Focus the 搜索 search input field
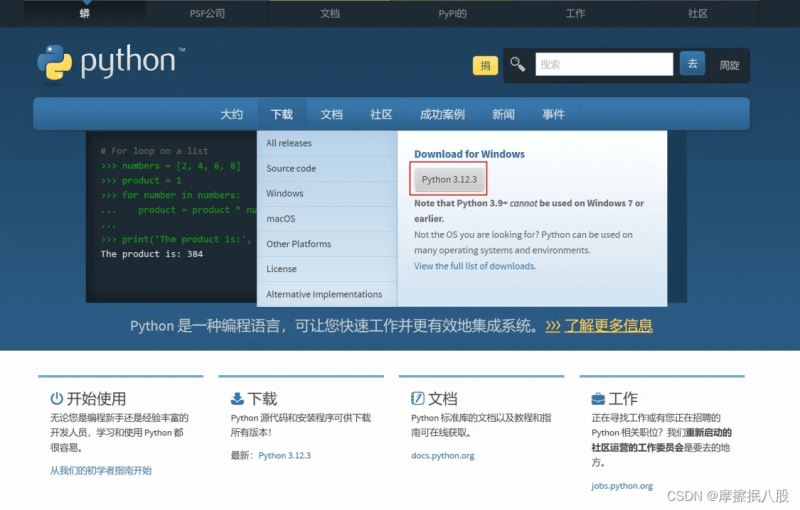Screen dimensions: 800x510 point(604,64)
